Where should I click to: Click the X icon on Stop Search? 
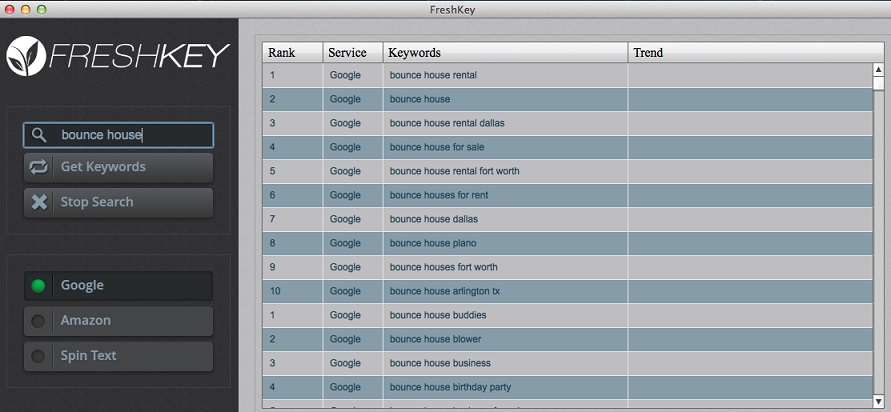pyautogui.click(x=39, y=202)
